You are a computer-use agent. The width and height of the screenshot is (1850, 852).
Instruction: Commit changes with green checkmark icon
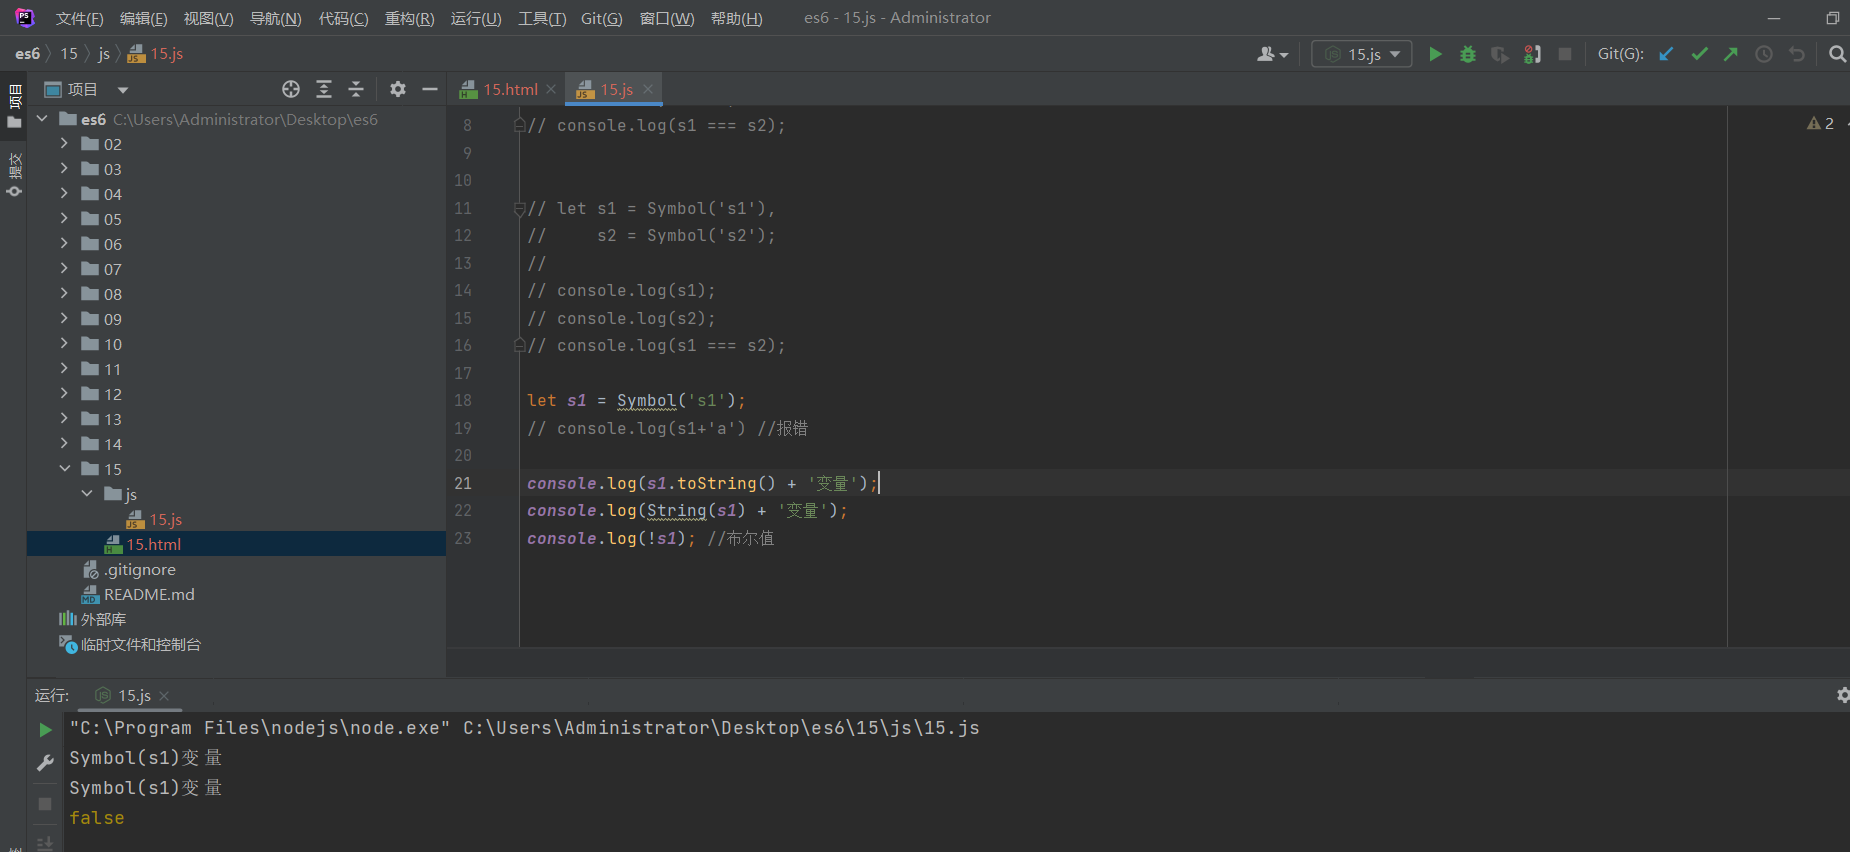click(1699, 54)
